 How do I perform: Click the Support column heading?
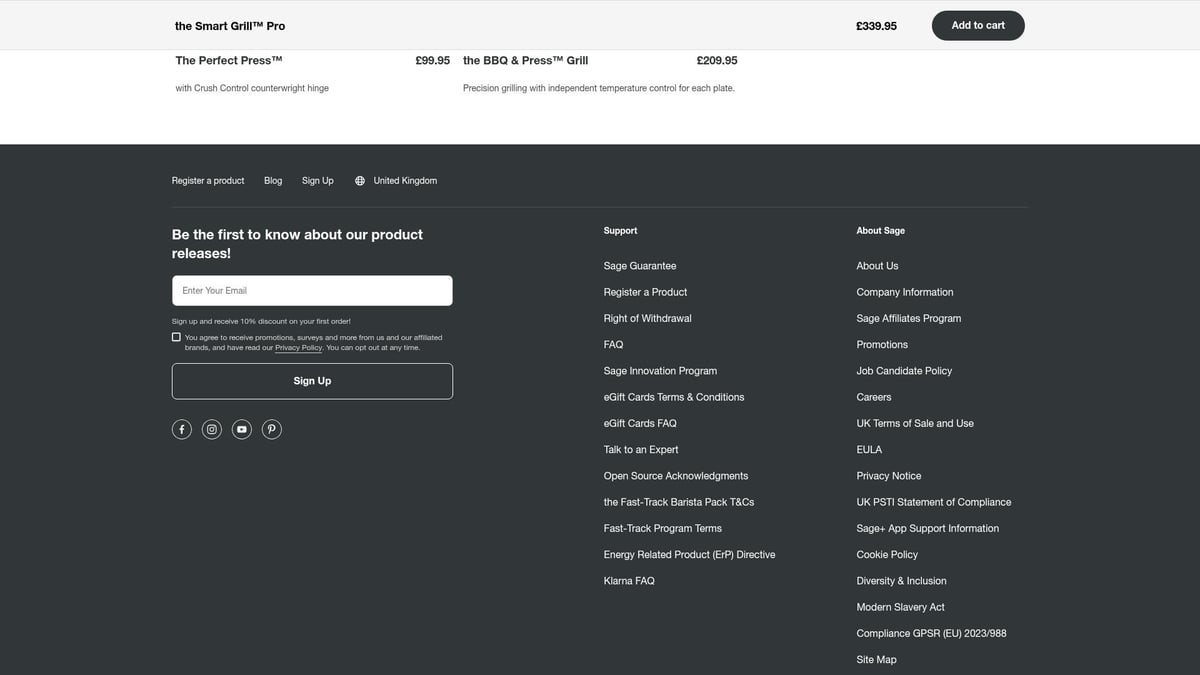[x=620, y=231]
